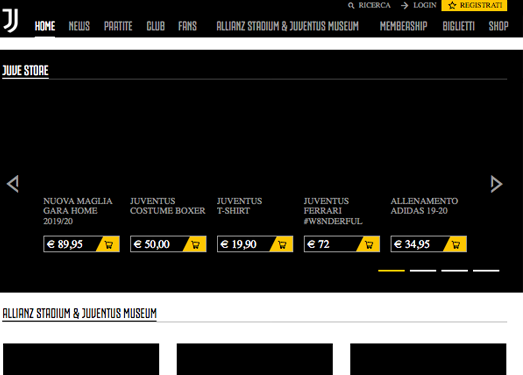Image resolution: width=523 pixels, height=375 pixels.
Task: Click the Juventus J logo
Action: pyautogui.click(x=10, y=20)
